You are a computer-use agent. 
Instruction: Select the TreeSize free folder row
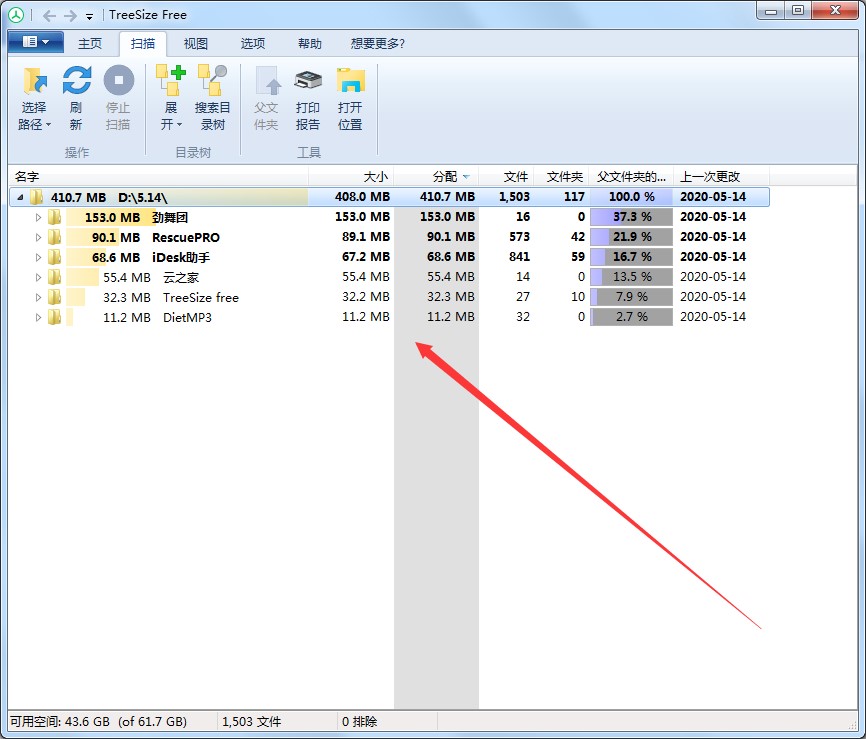200,297
